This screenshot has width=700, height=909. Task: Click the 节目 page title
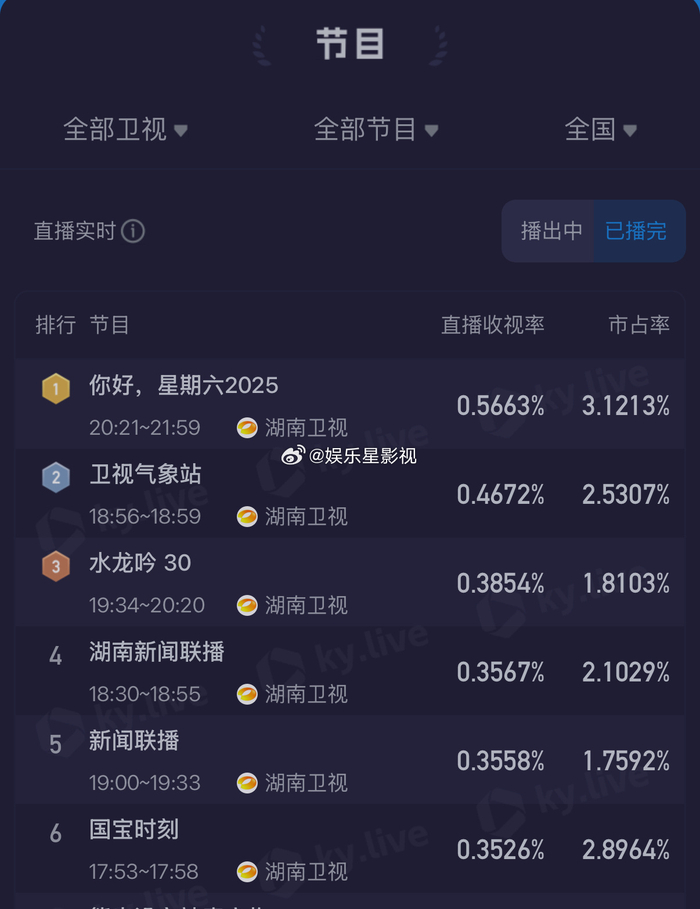click(350, 45)
